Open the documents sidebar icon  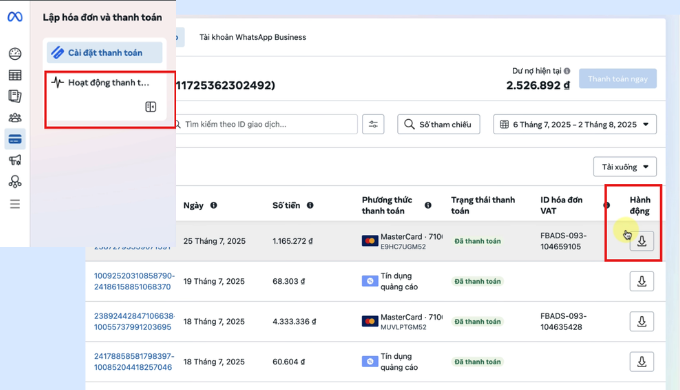pos(15,96)
